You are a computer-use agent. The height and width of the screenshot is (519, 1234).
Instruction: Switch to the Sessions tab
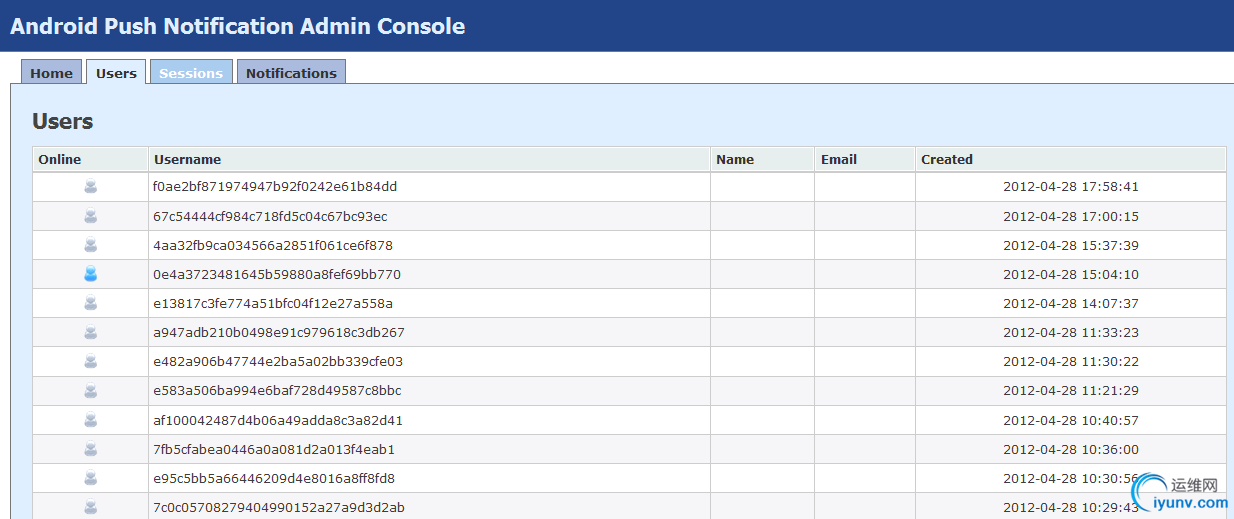click(191, 72)
